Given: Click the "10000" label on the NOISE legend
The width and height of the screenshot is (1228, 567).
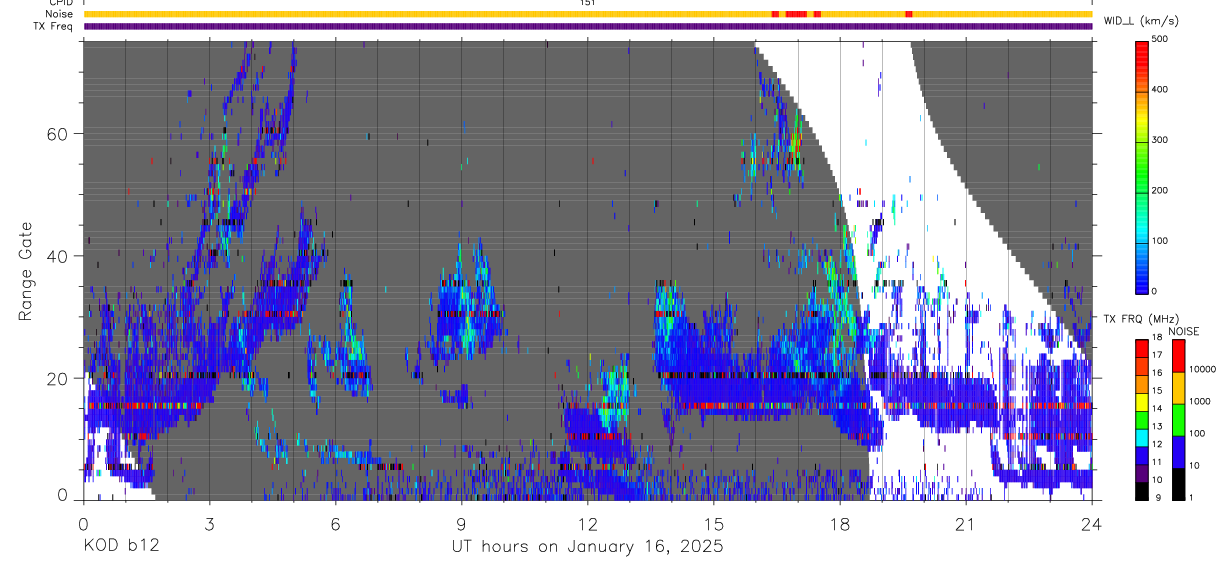Looking at the screenshot, I should [x=1204, y=369].
